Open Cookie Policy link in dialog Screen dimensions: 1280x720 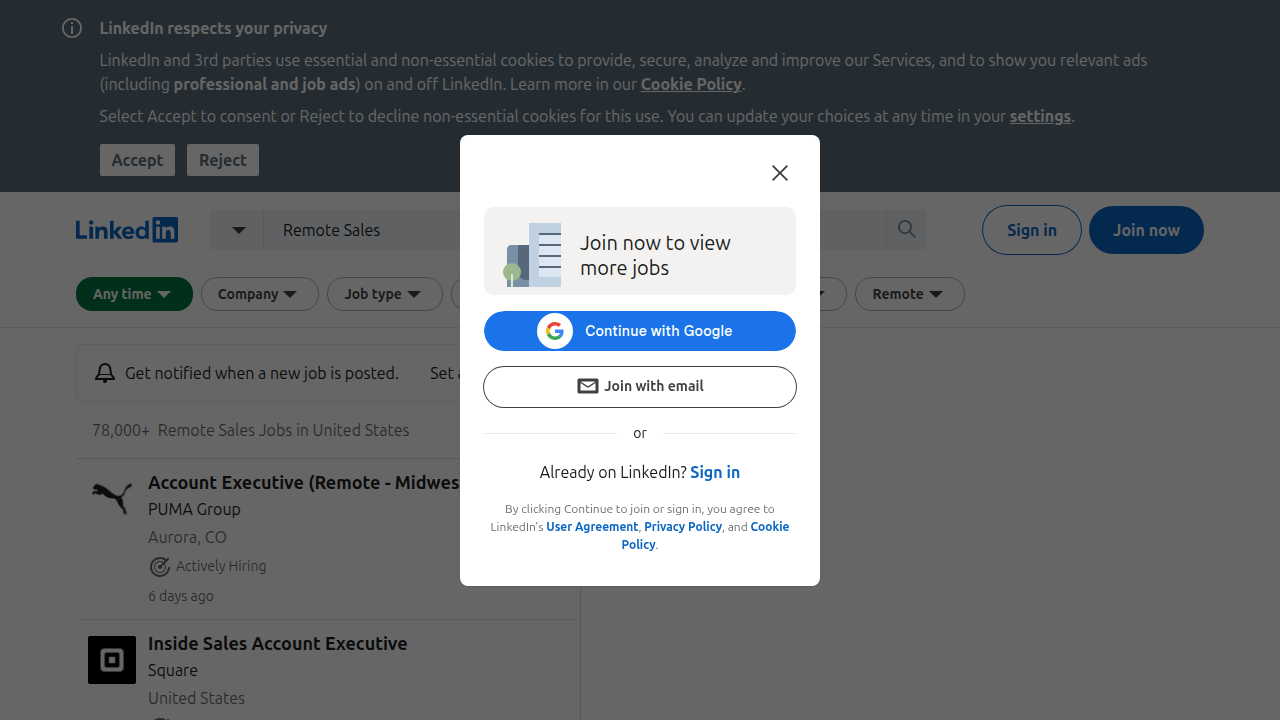pos(705,536)
